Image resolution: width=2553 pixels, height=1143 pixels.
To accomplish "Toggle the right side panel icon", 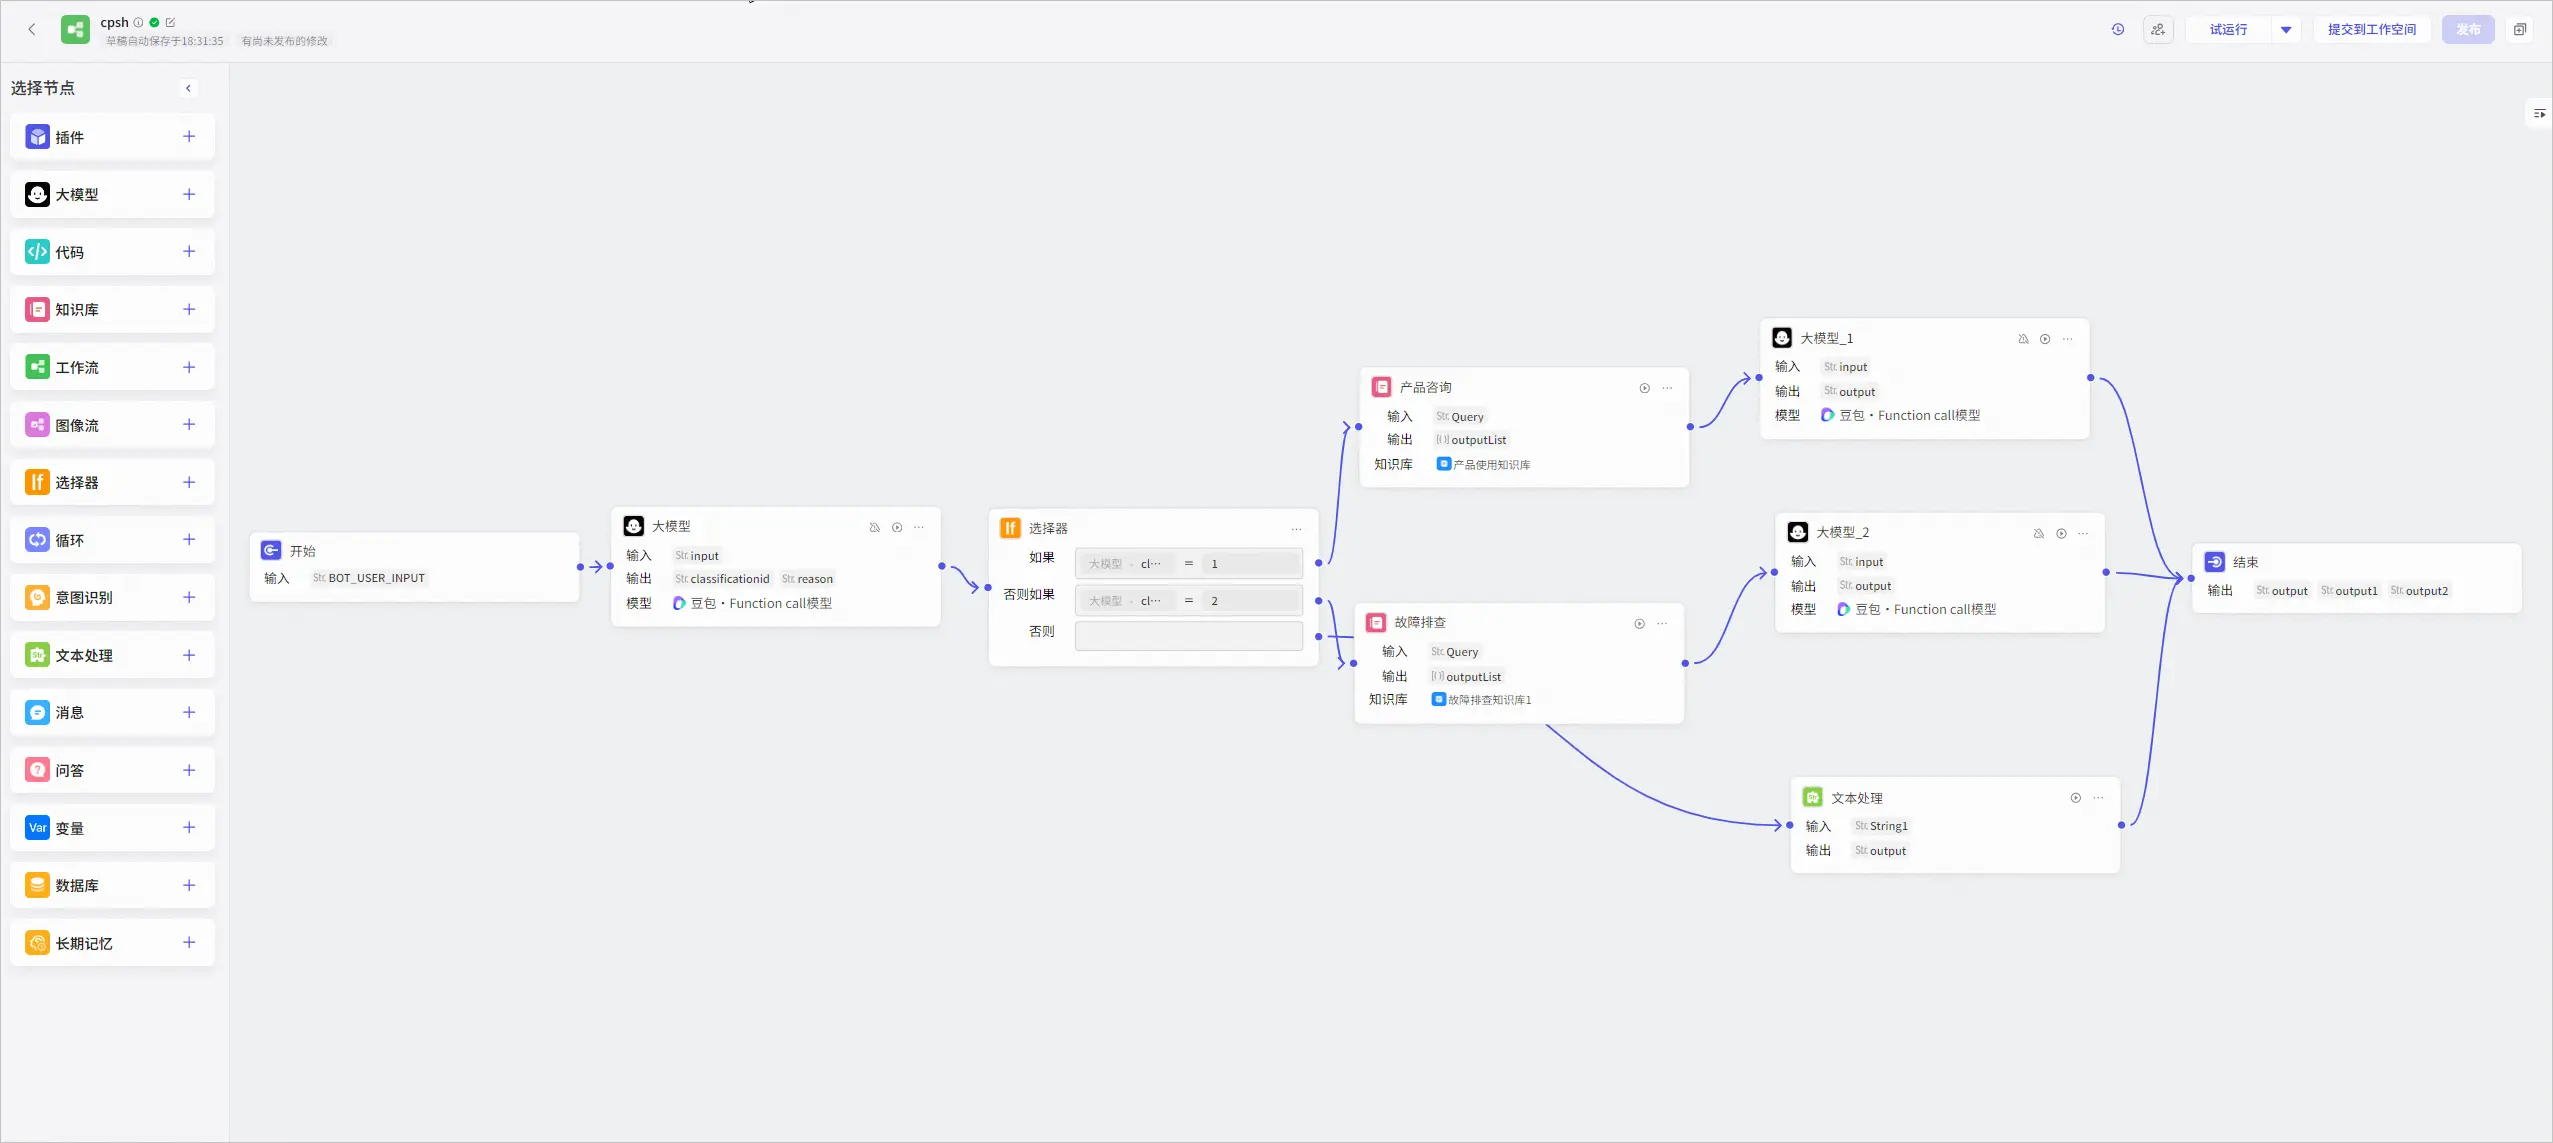I will click(x=2539, y=114).
